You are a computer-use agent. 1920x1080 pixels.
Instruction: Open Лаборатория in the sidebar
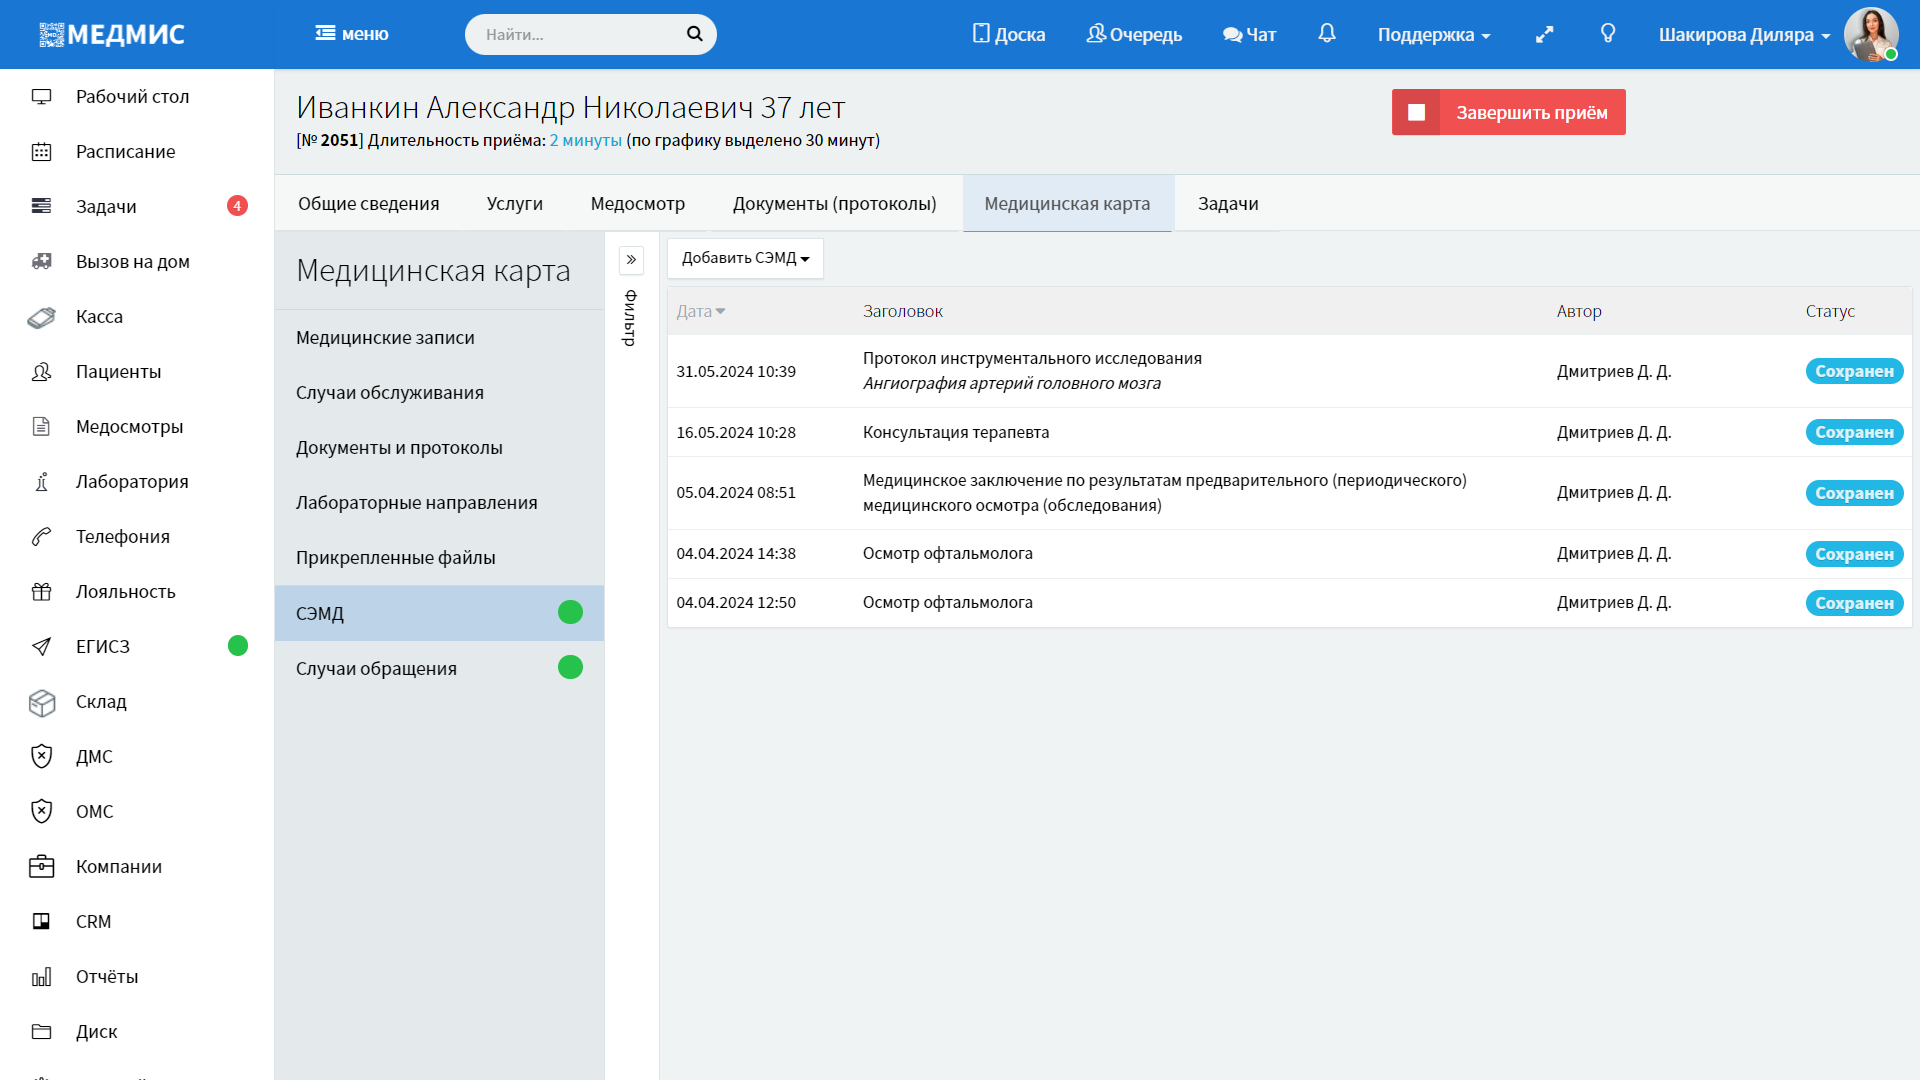pos(131,482)
